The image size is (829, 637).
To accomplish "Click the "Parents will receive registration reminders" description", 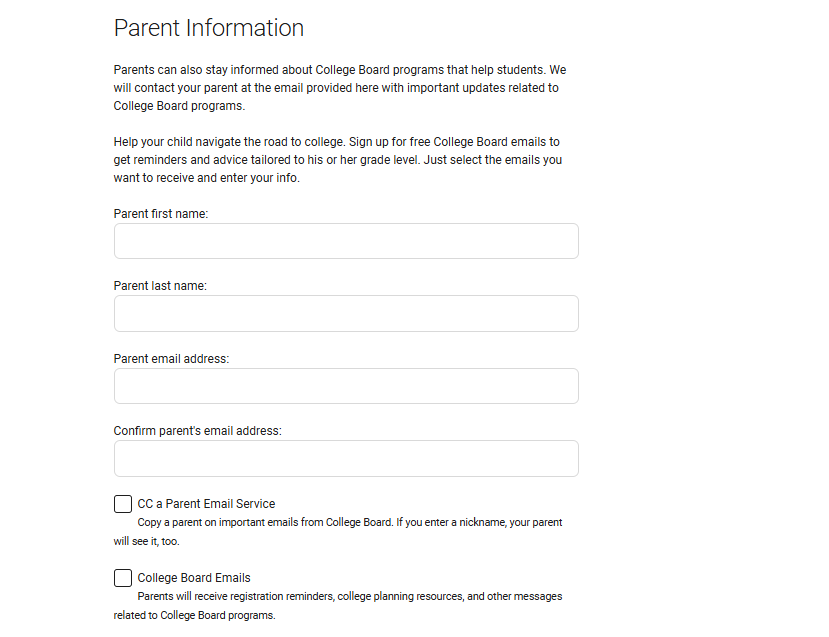I will 350,596.
